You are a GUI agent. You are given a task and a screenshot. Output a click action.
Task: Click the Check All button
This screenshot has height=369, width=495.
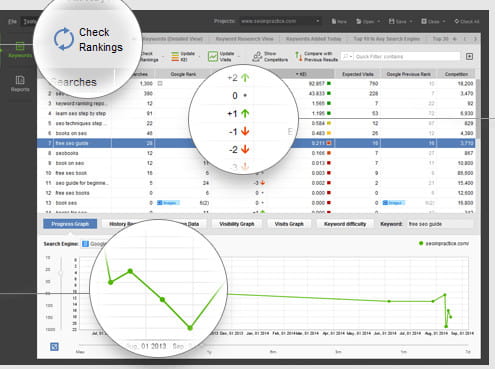pos(467,21)
